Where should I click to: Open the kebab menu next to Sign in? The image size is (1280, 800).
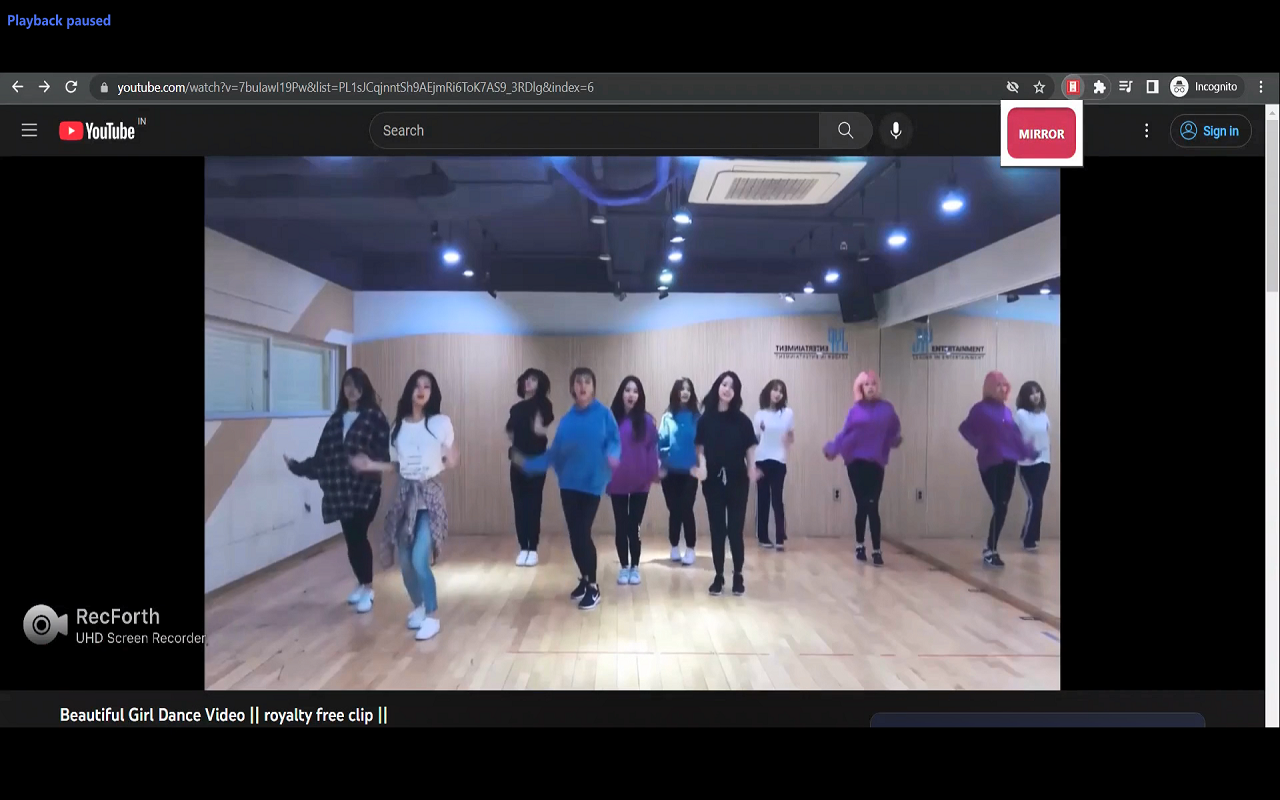point(1146,130)
